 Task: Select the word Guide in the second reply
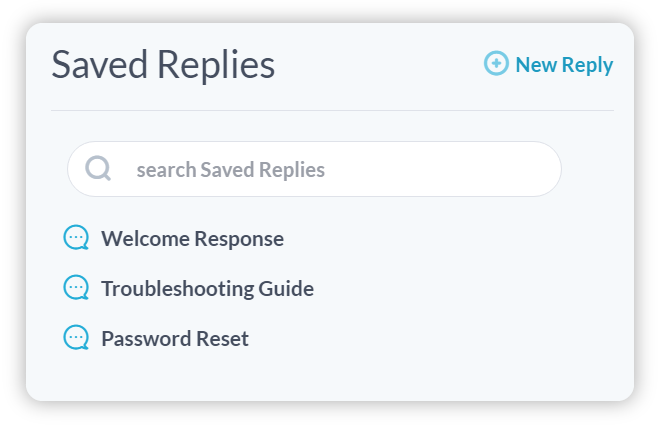286,289
